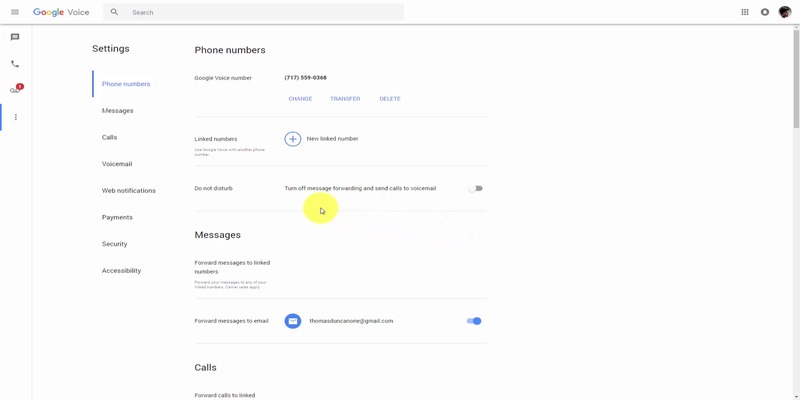The image size is (800, 400).
Task: Open Web notifications settings section
Action: click(x=128, y=190)
